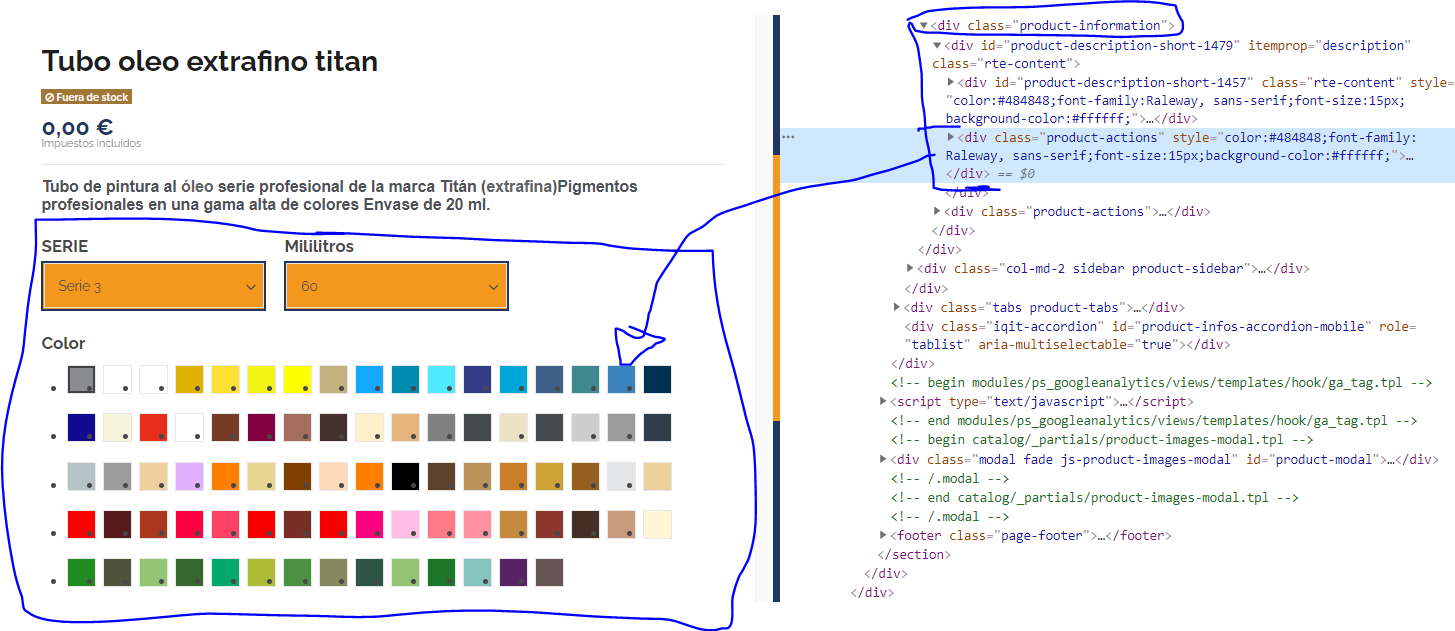This screenshot has width=1455, height=631.
Task: Click the Fuera de stock badge
Action: [x=87, y=97]
